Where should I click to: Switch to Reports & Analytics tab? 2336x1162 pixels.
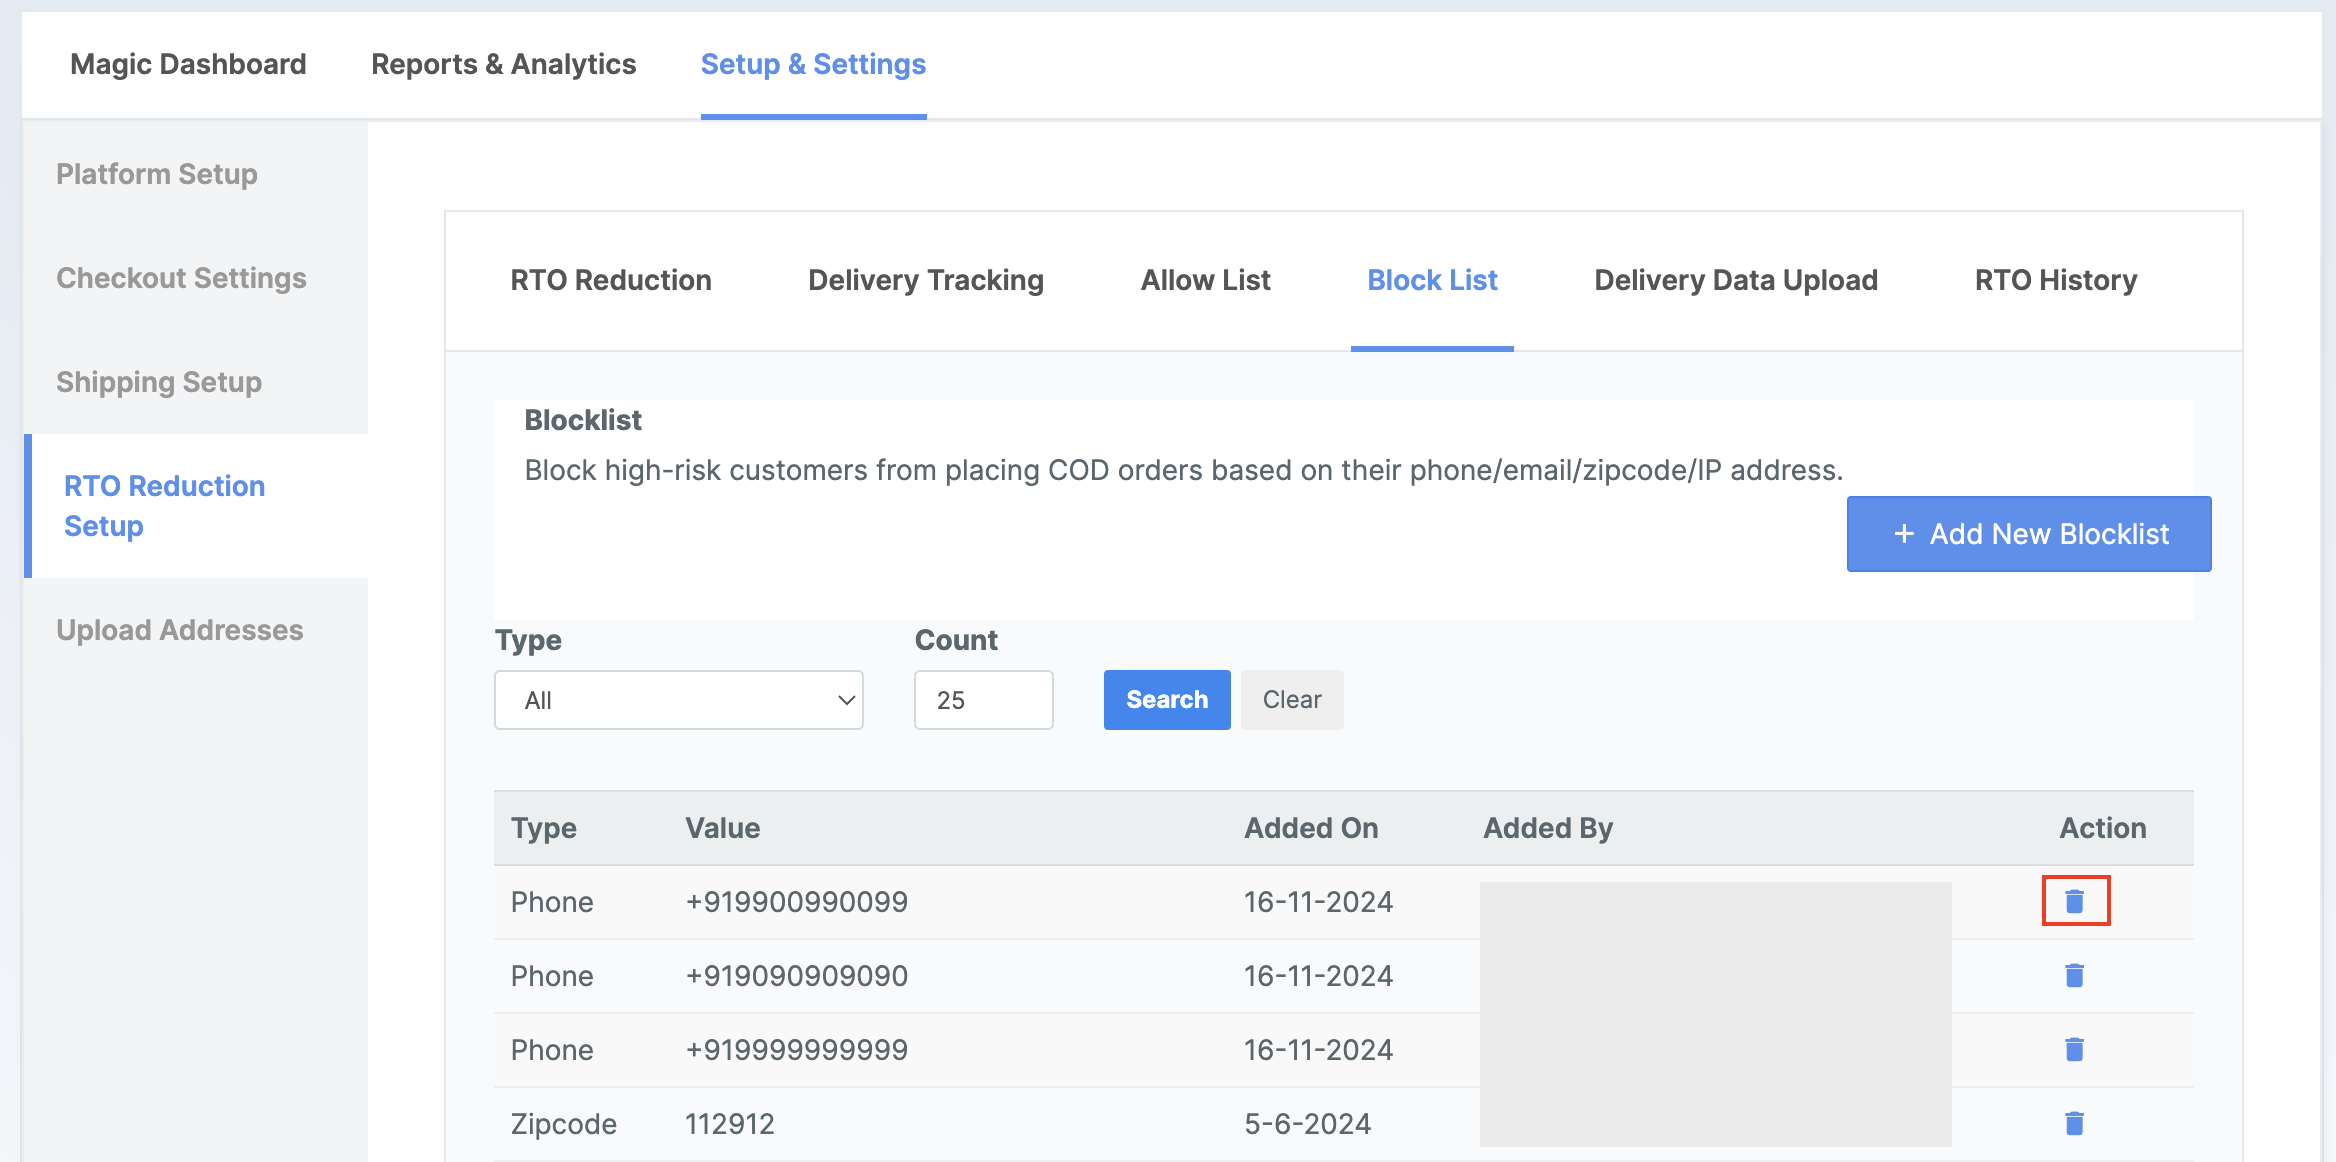point(504,64)
